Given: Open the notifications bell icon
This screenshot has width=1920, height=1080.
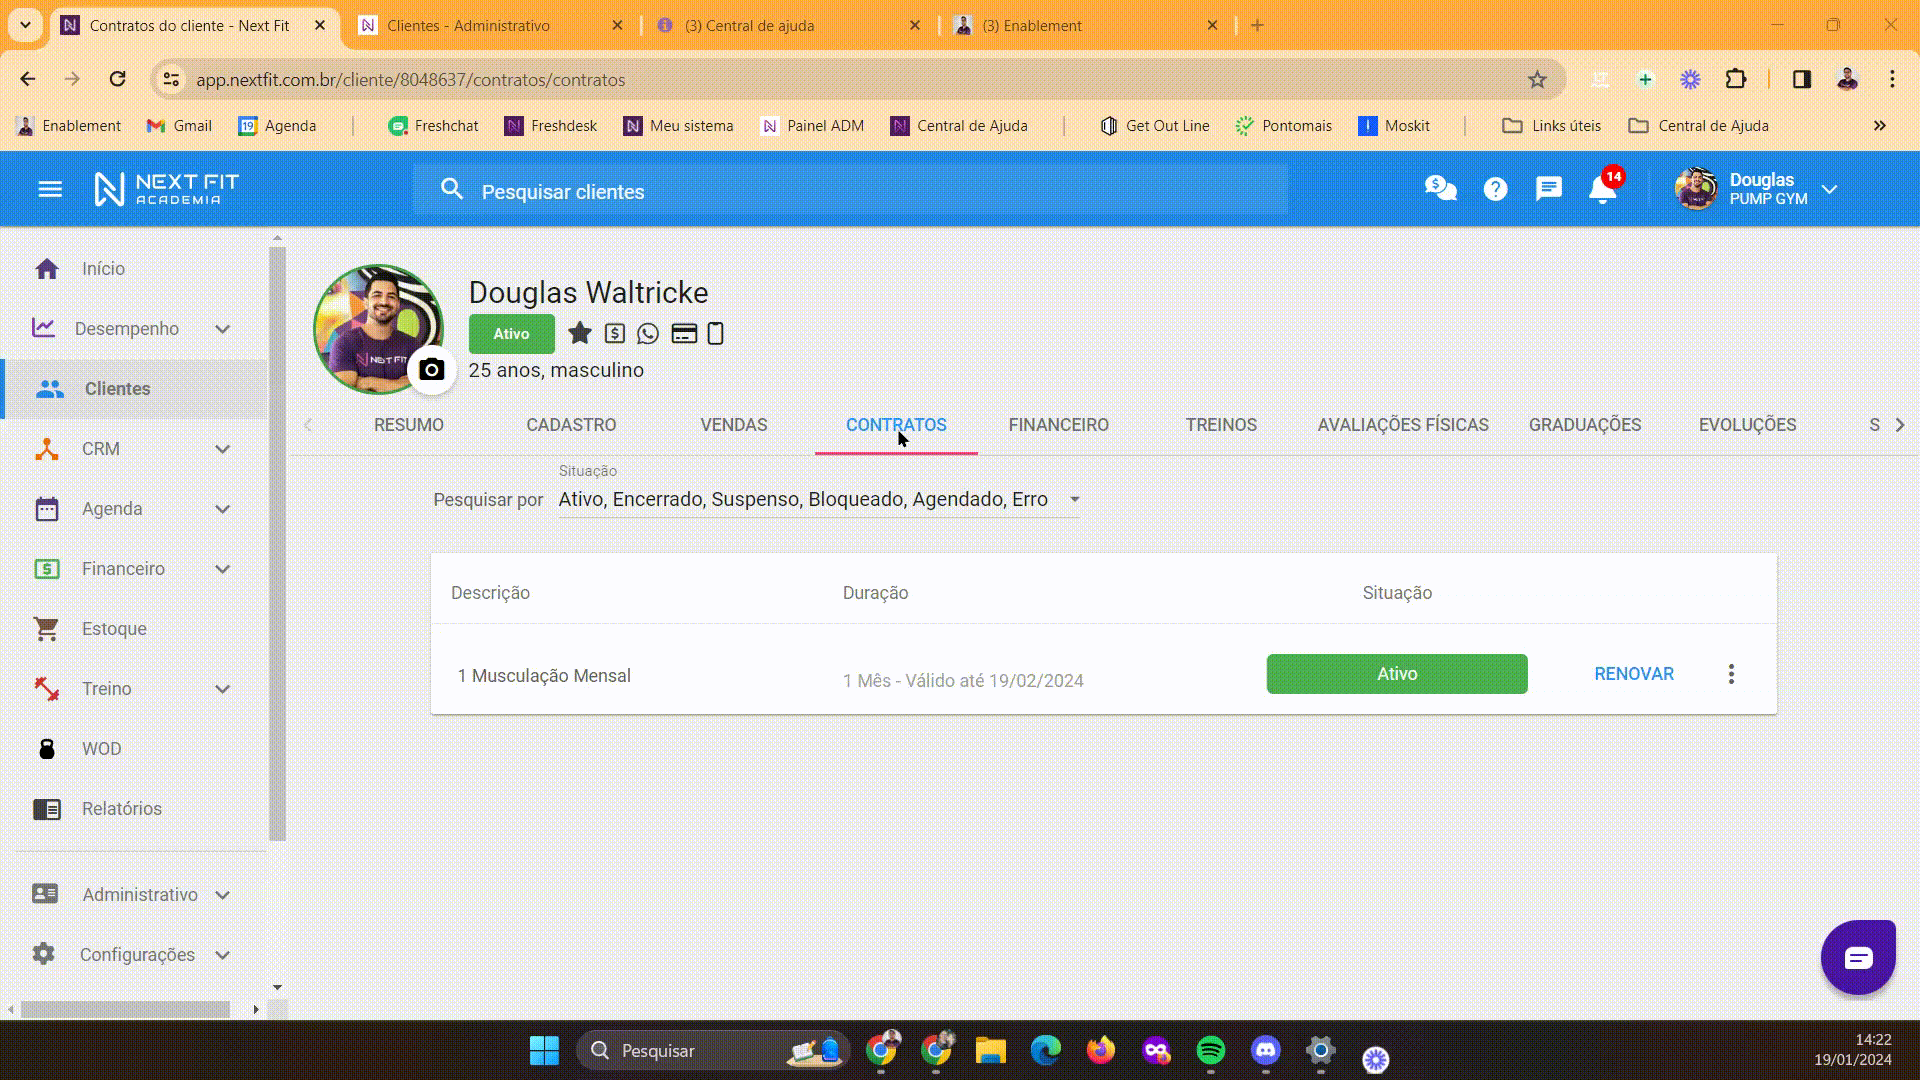Looking at the screenshot, I should click(1602, 190).
